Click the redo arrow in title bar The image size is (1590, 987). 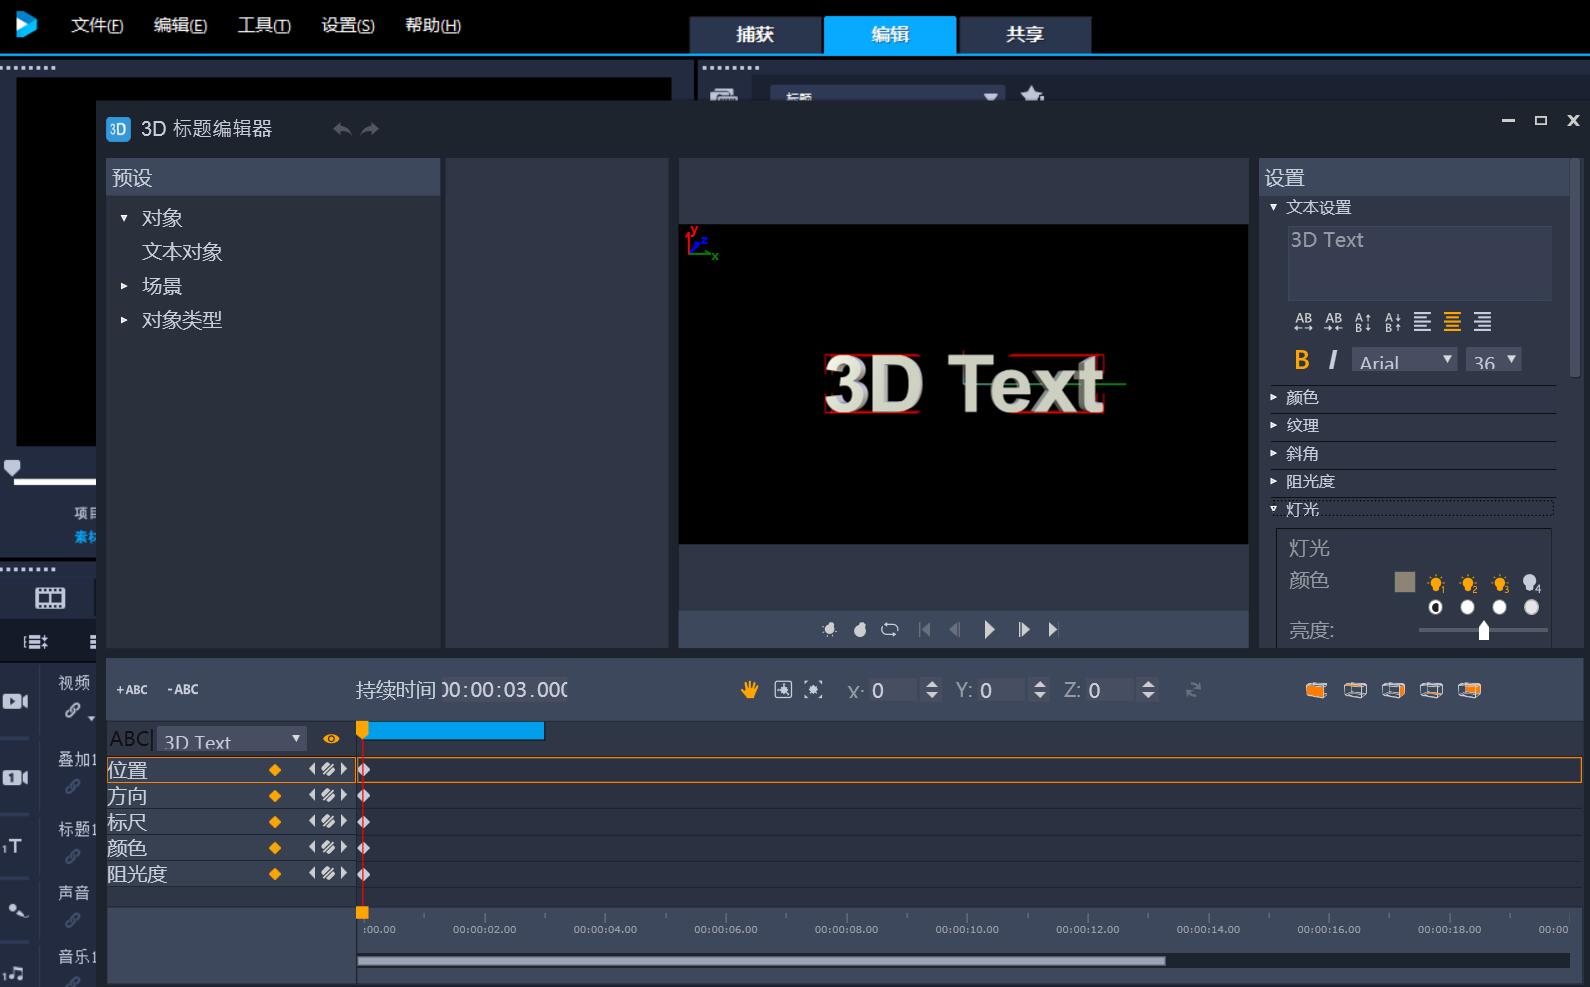[370, 129]
